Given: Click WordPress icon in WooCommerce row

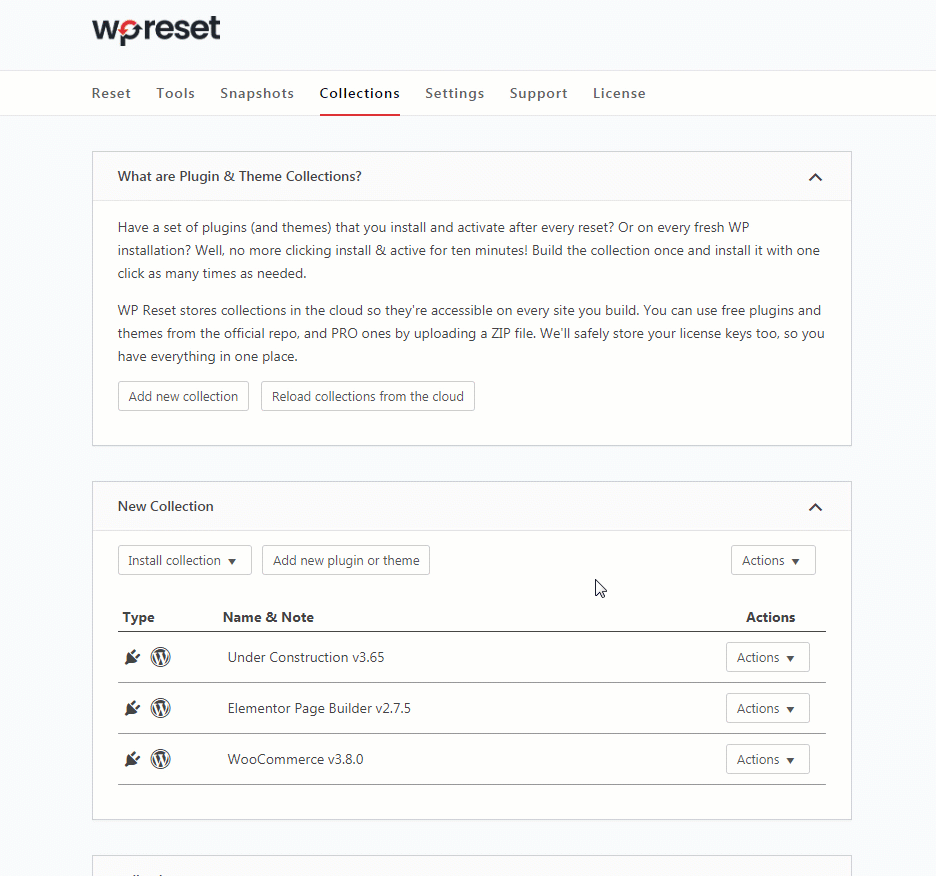Looking at the screenshot, I should click(161, 759).
